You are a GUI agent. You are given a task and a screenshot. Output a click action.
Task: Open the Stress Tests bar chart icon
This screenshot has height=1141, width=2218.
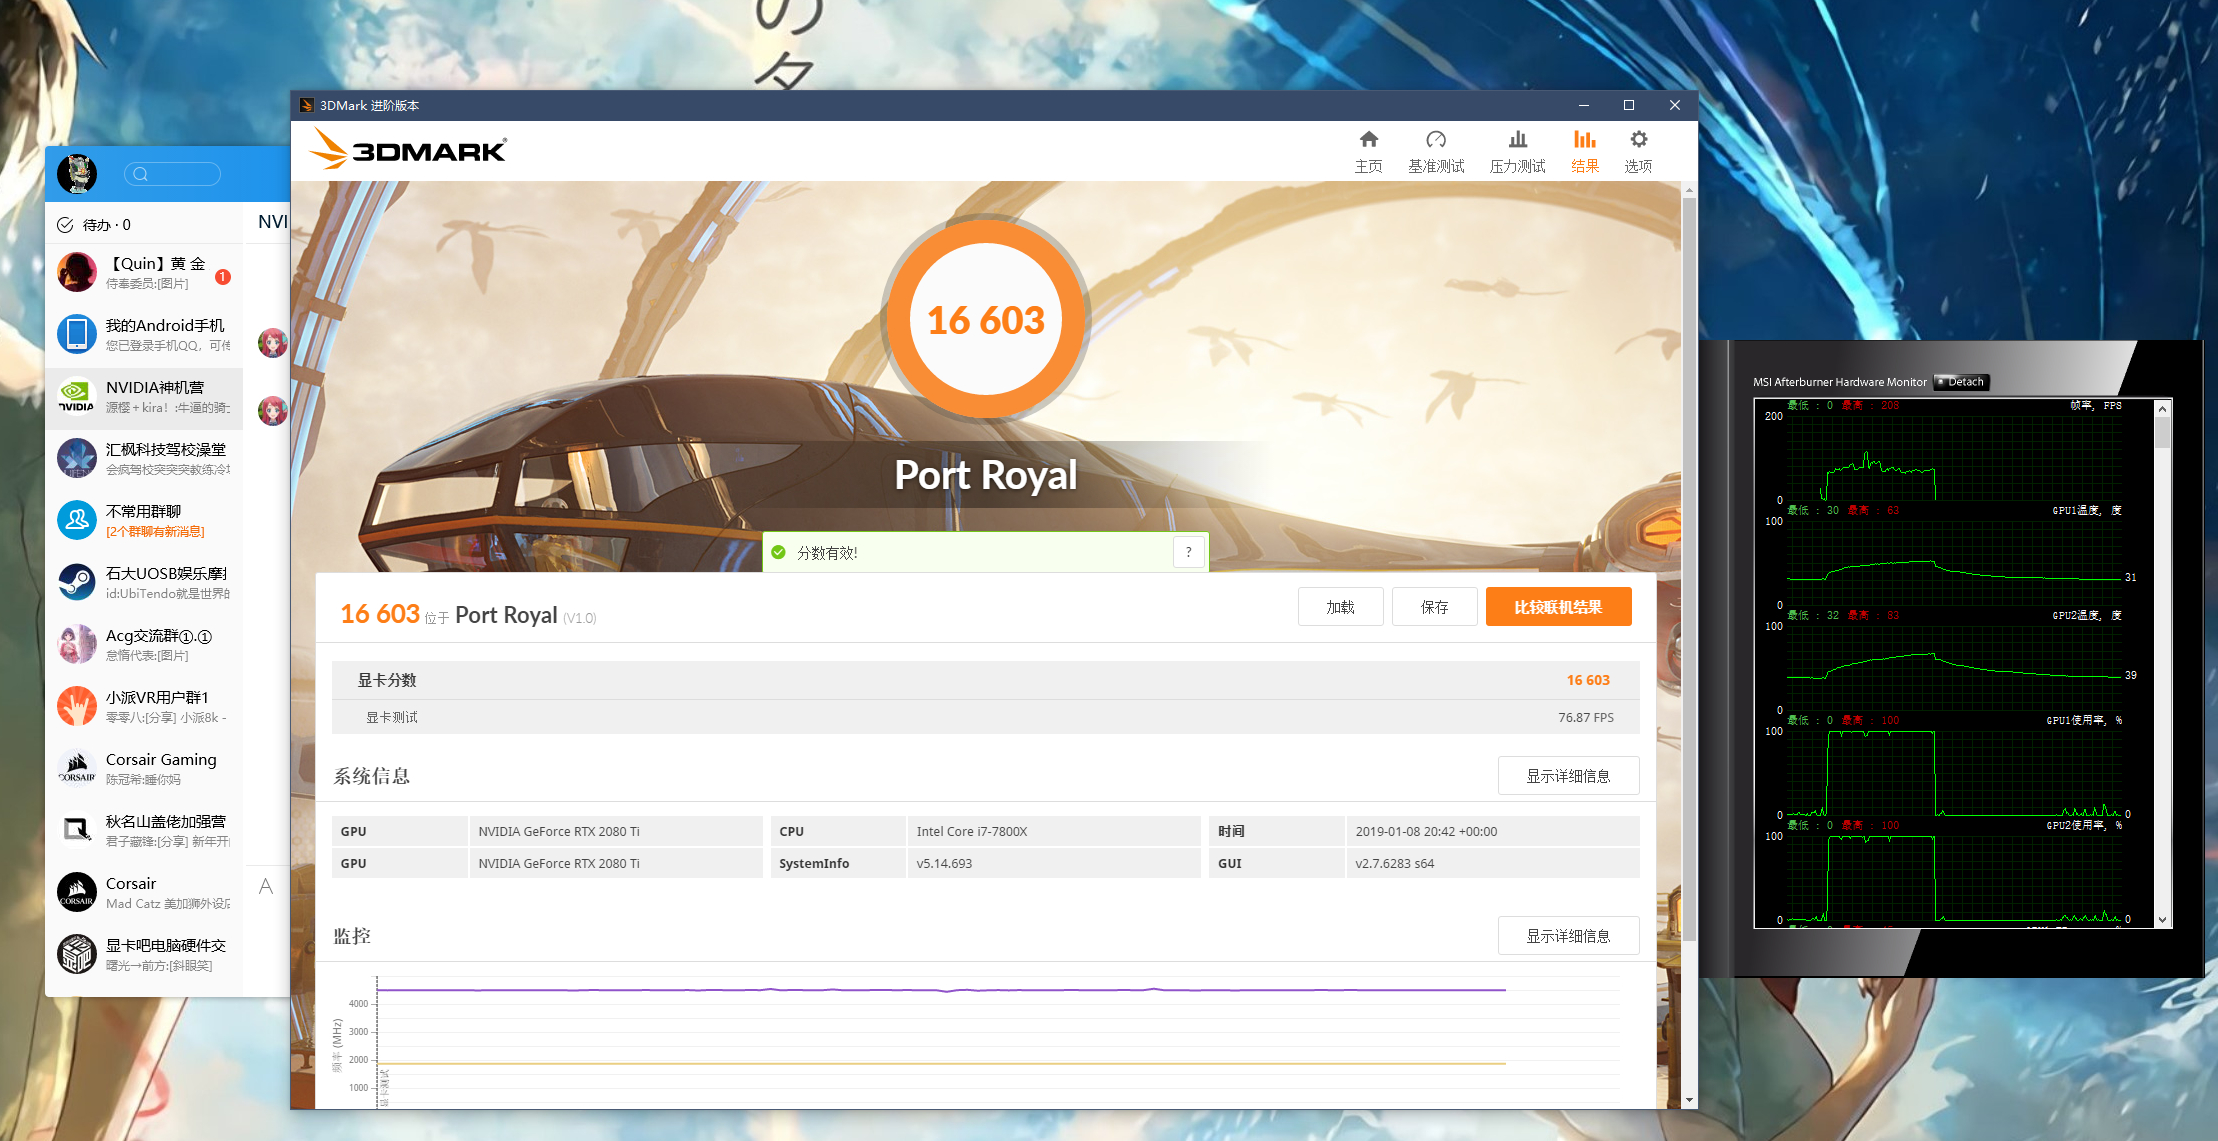[1517, 140]
